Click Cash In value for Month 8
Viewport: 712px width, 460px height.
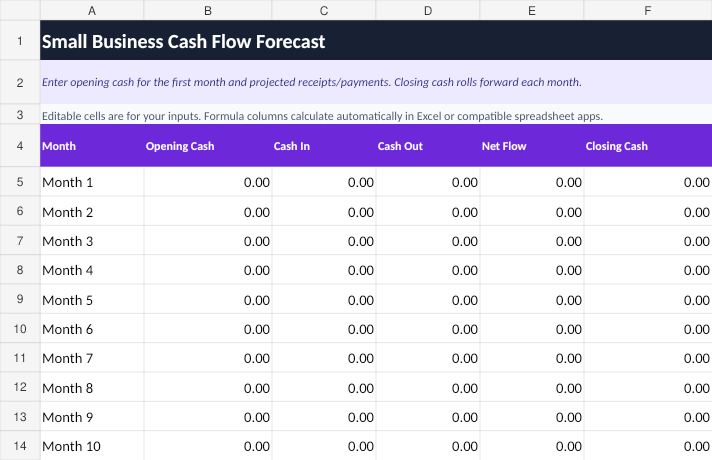coord(324,387)
